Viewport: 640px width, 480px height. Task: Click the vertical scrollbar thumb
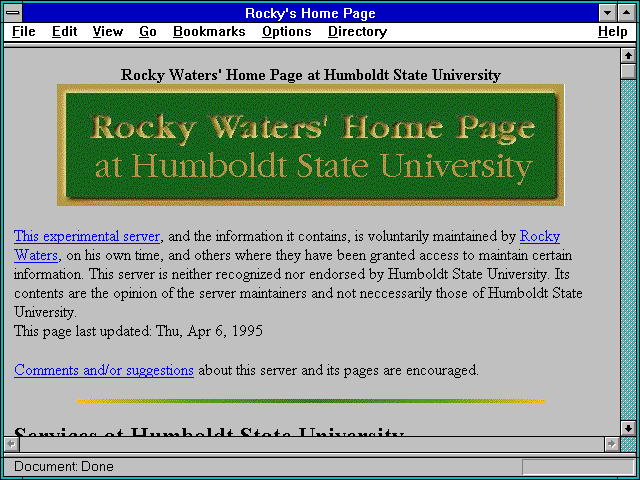(628, 71)
